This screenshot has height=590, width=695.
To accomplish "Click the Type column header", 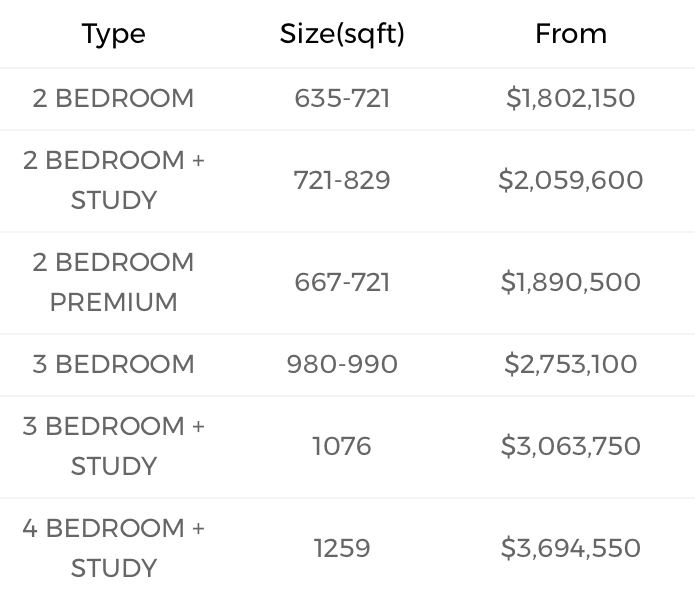I will (x=113, y=34).
